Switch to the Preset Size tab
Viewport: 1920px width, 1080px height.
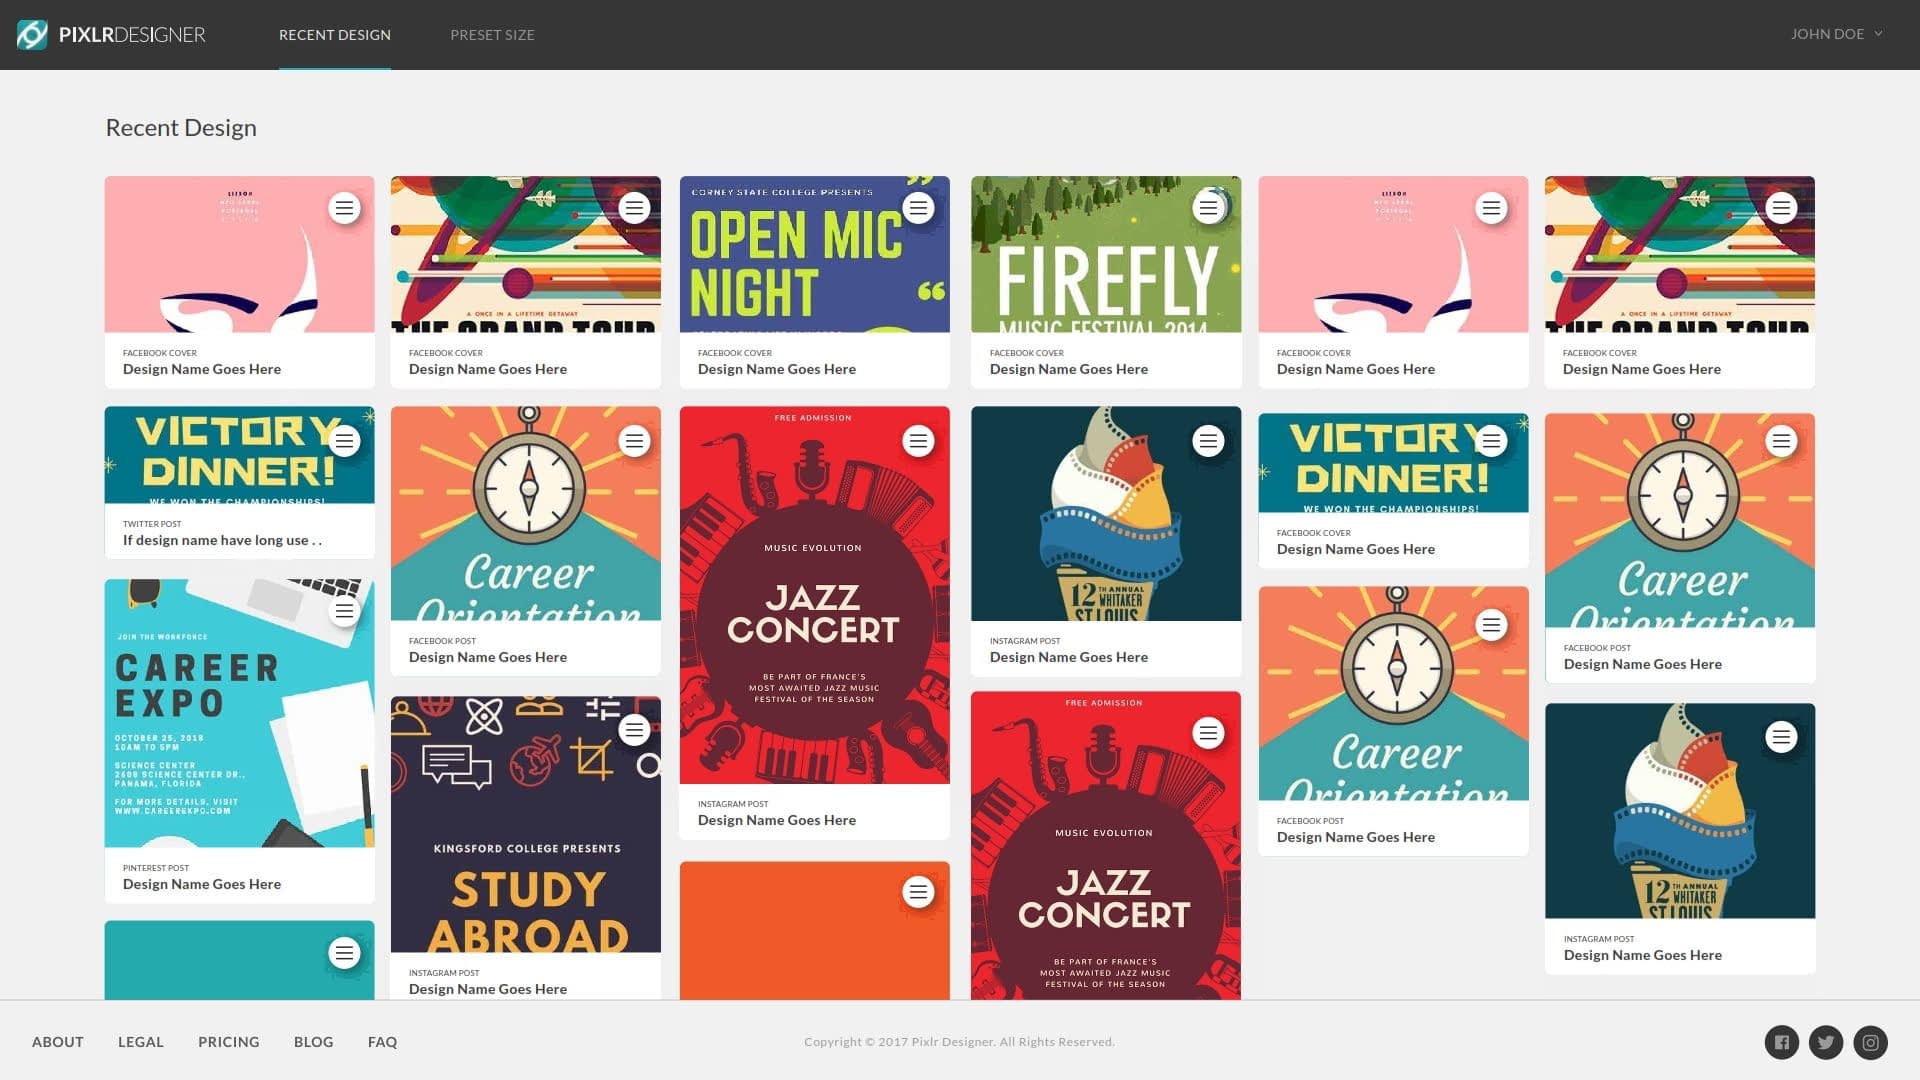pos(492,35)
